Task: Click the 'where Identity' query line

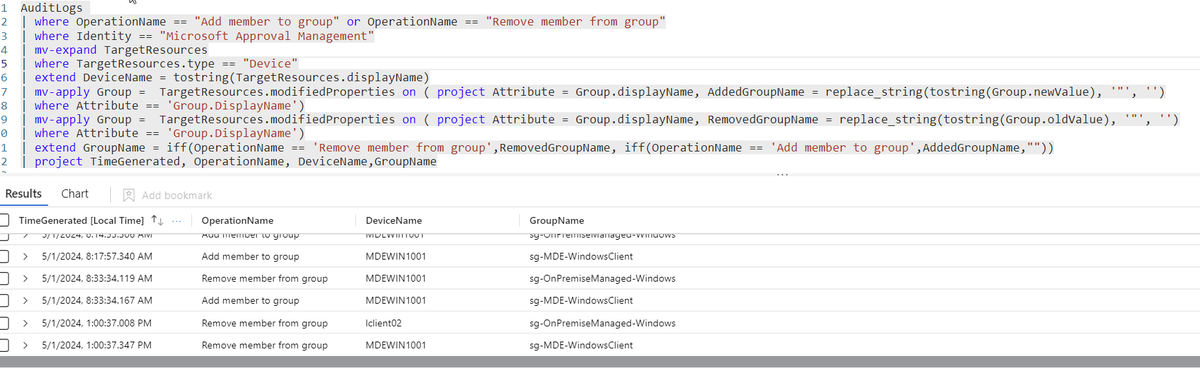Action: tap(204, 35)
